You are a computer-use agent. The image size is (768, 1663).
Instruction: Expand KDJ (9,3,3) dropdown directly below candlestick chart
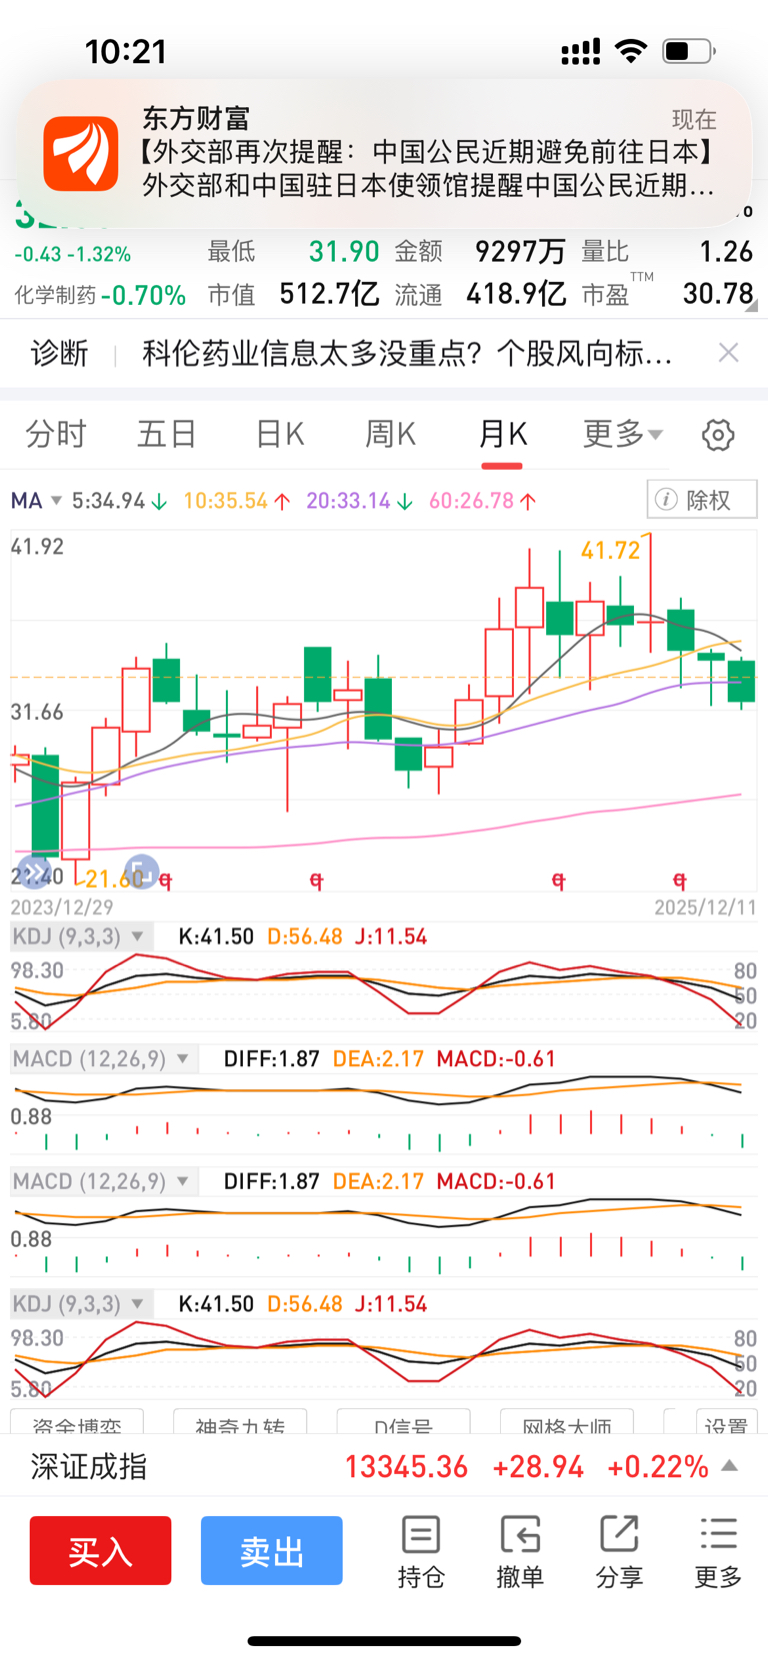[x=81, y=937]
